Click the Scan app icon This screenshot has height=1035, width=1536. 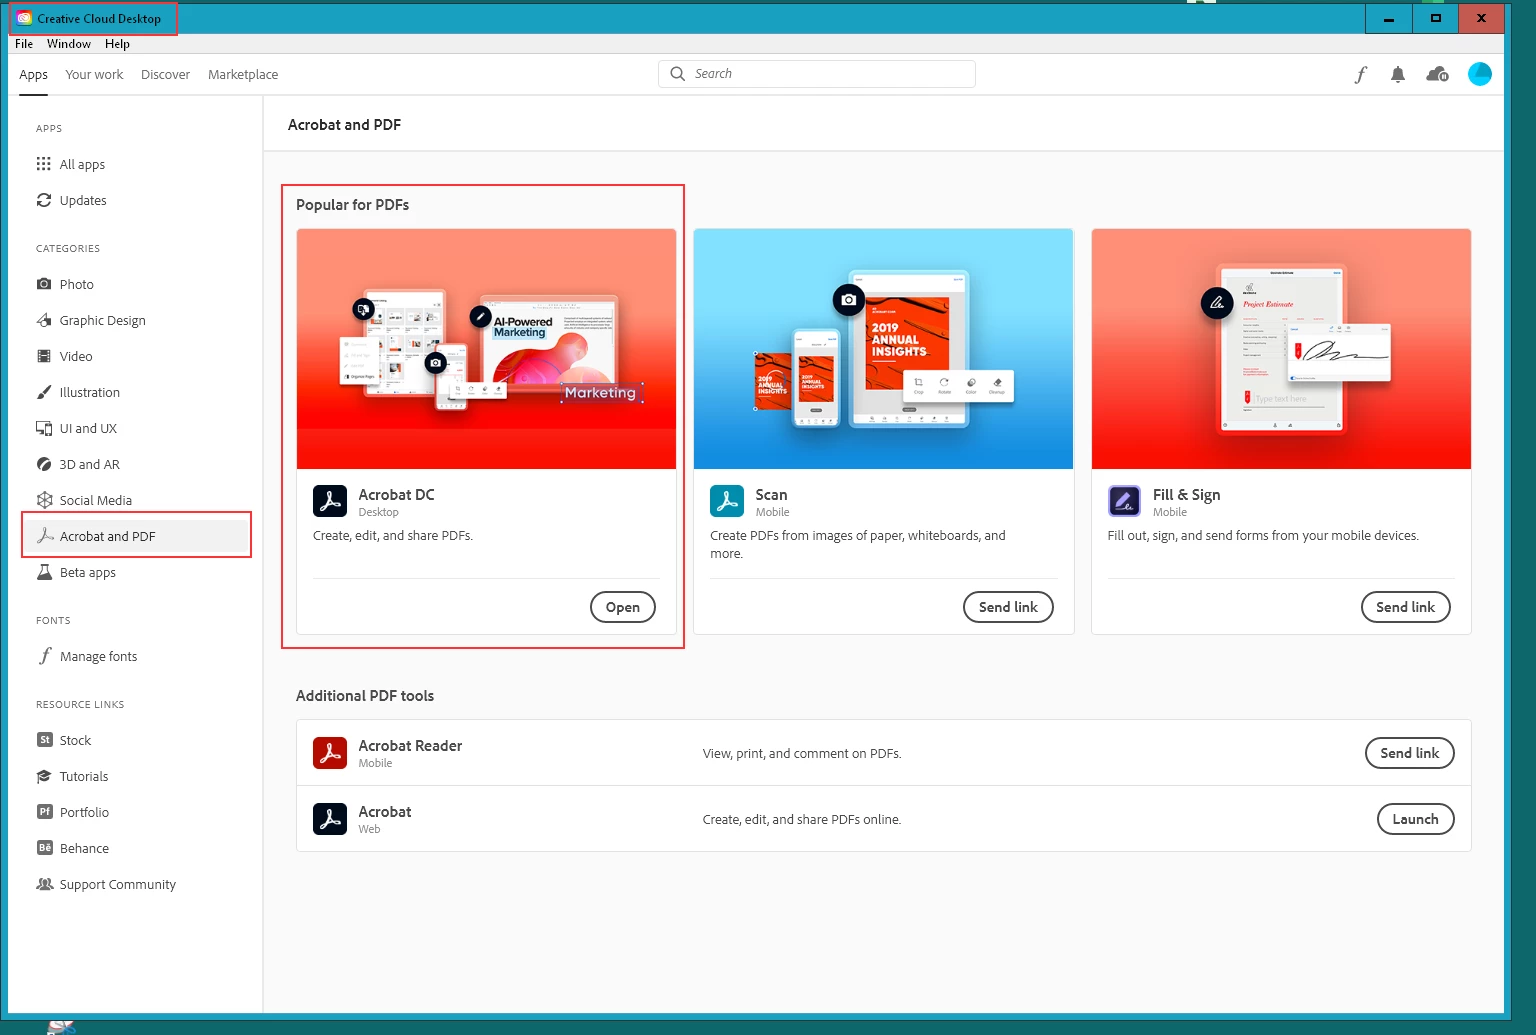coord(727,501)
